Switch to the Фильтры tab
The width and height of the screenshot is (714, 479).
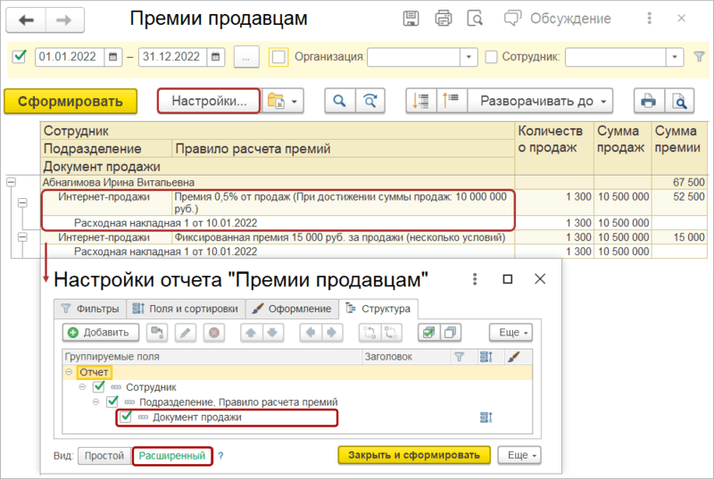point(90,308)
